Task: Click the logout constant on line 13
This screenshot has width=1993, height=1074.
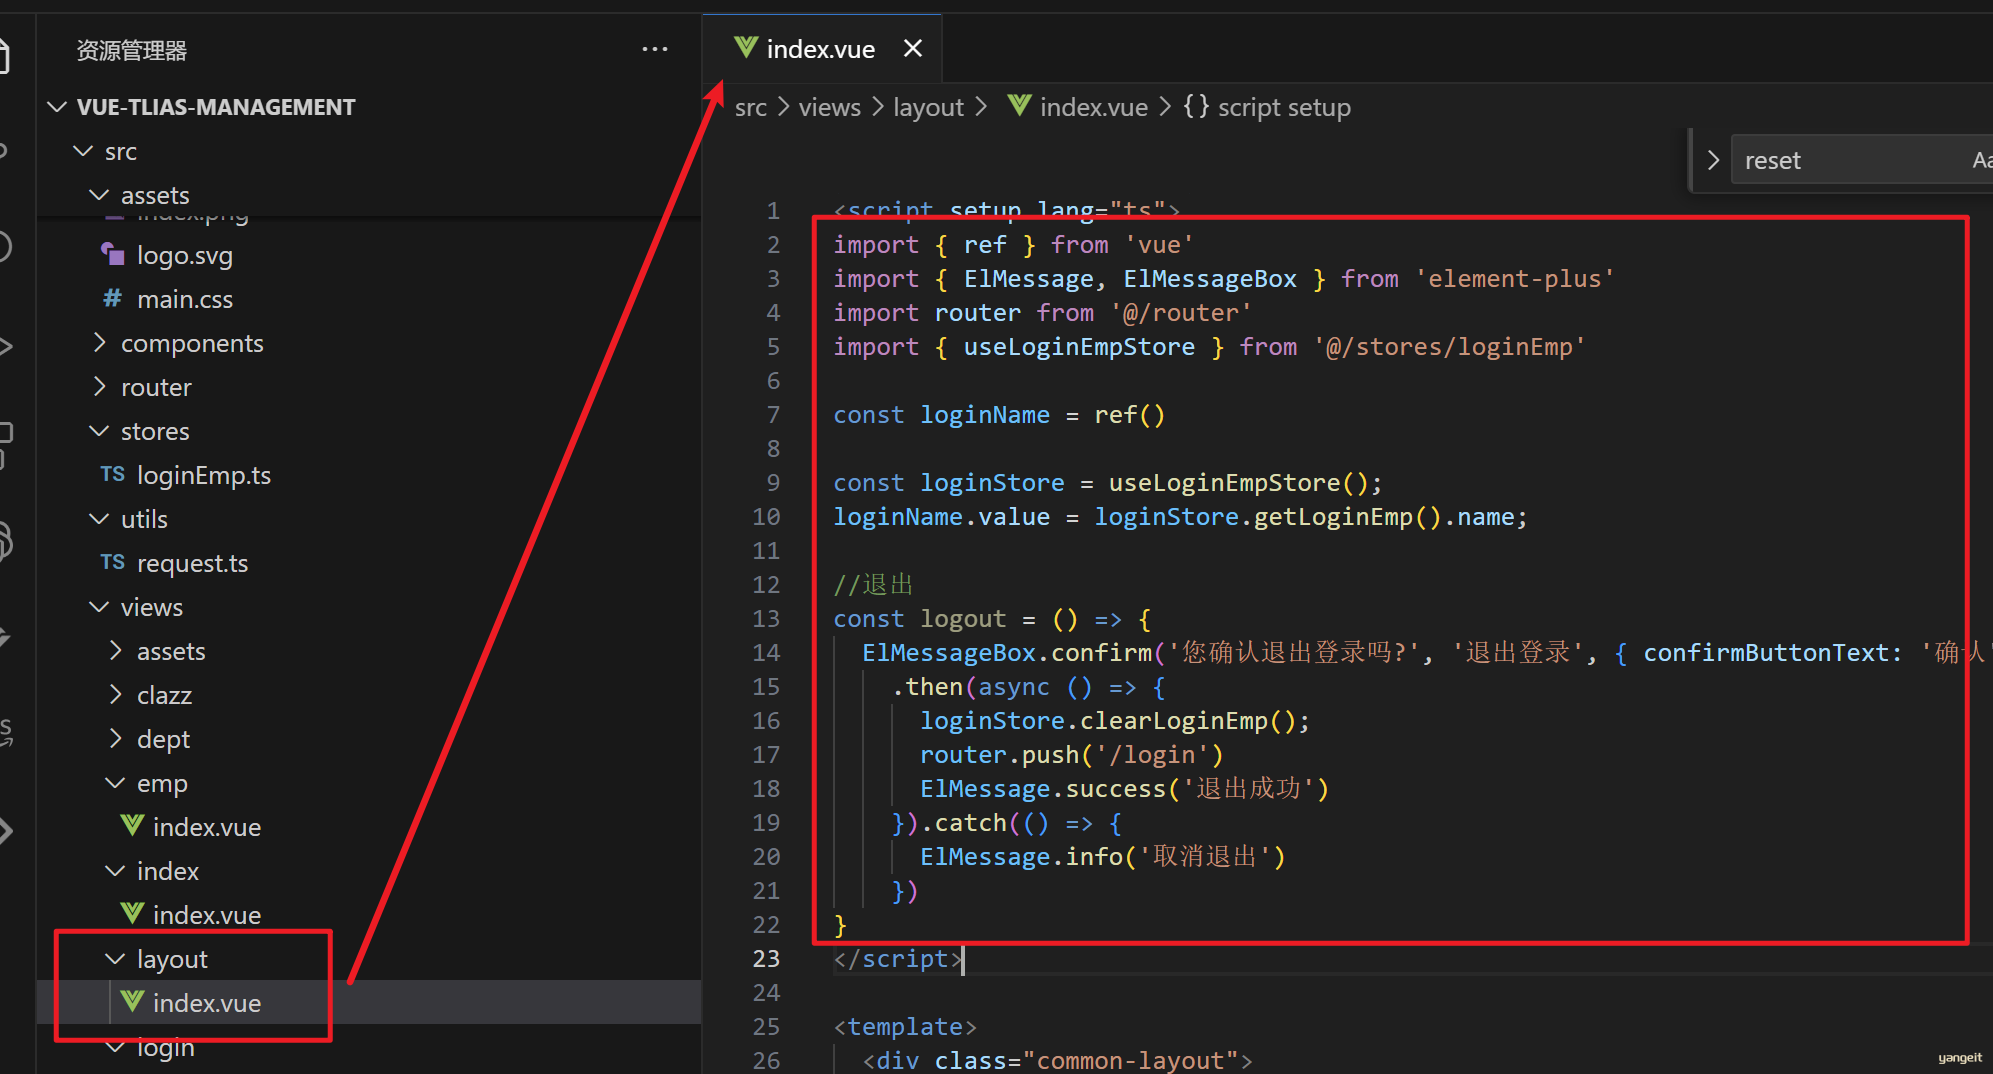Action: [963, 619]
